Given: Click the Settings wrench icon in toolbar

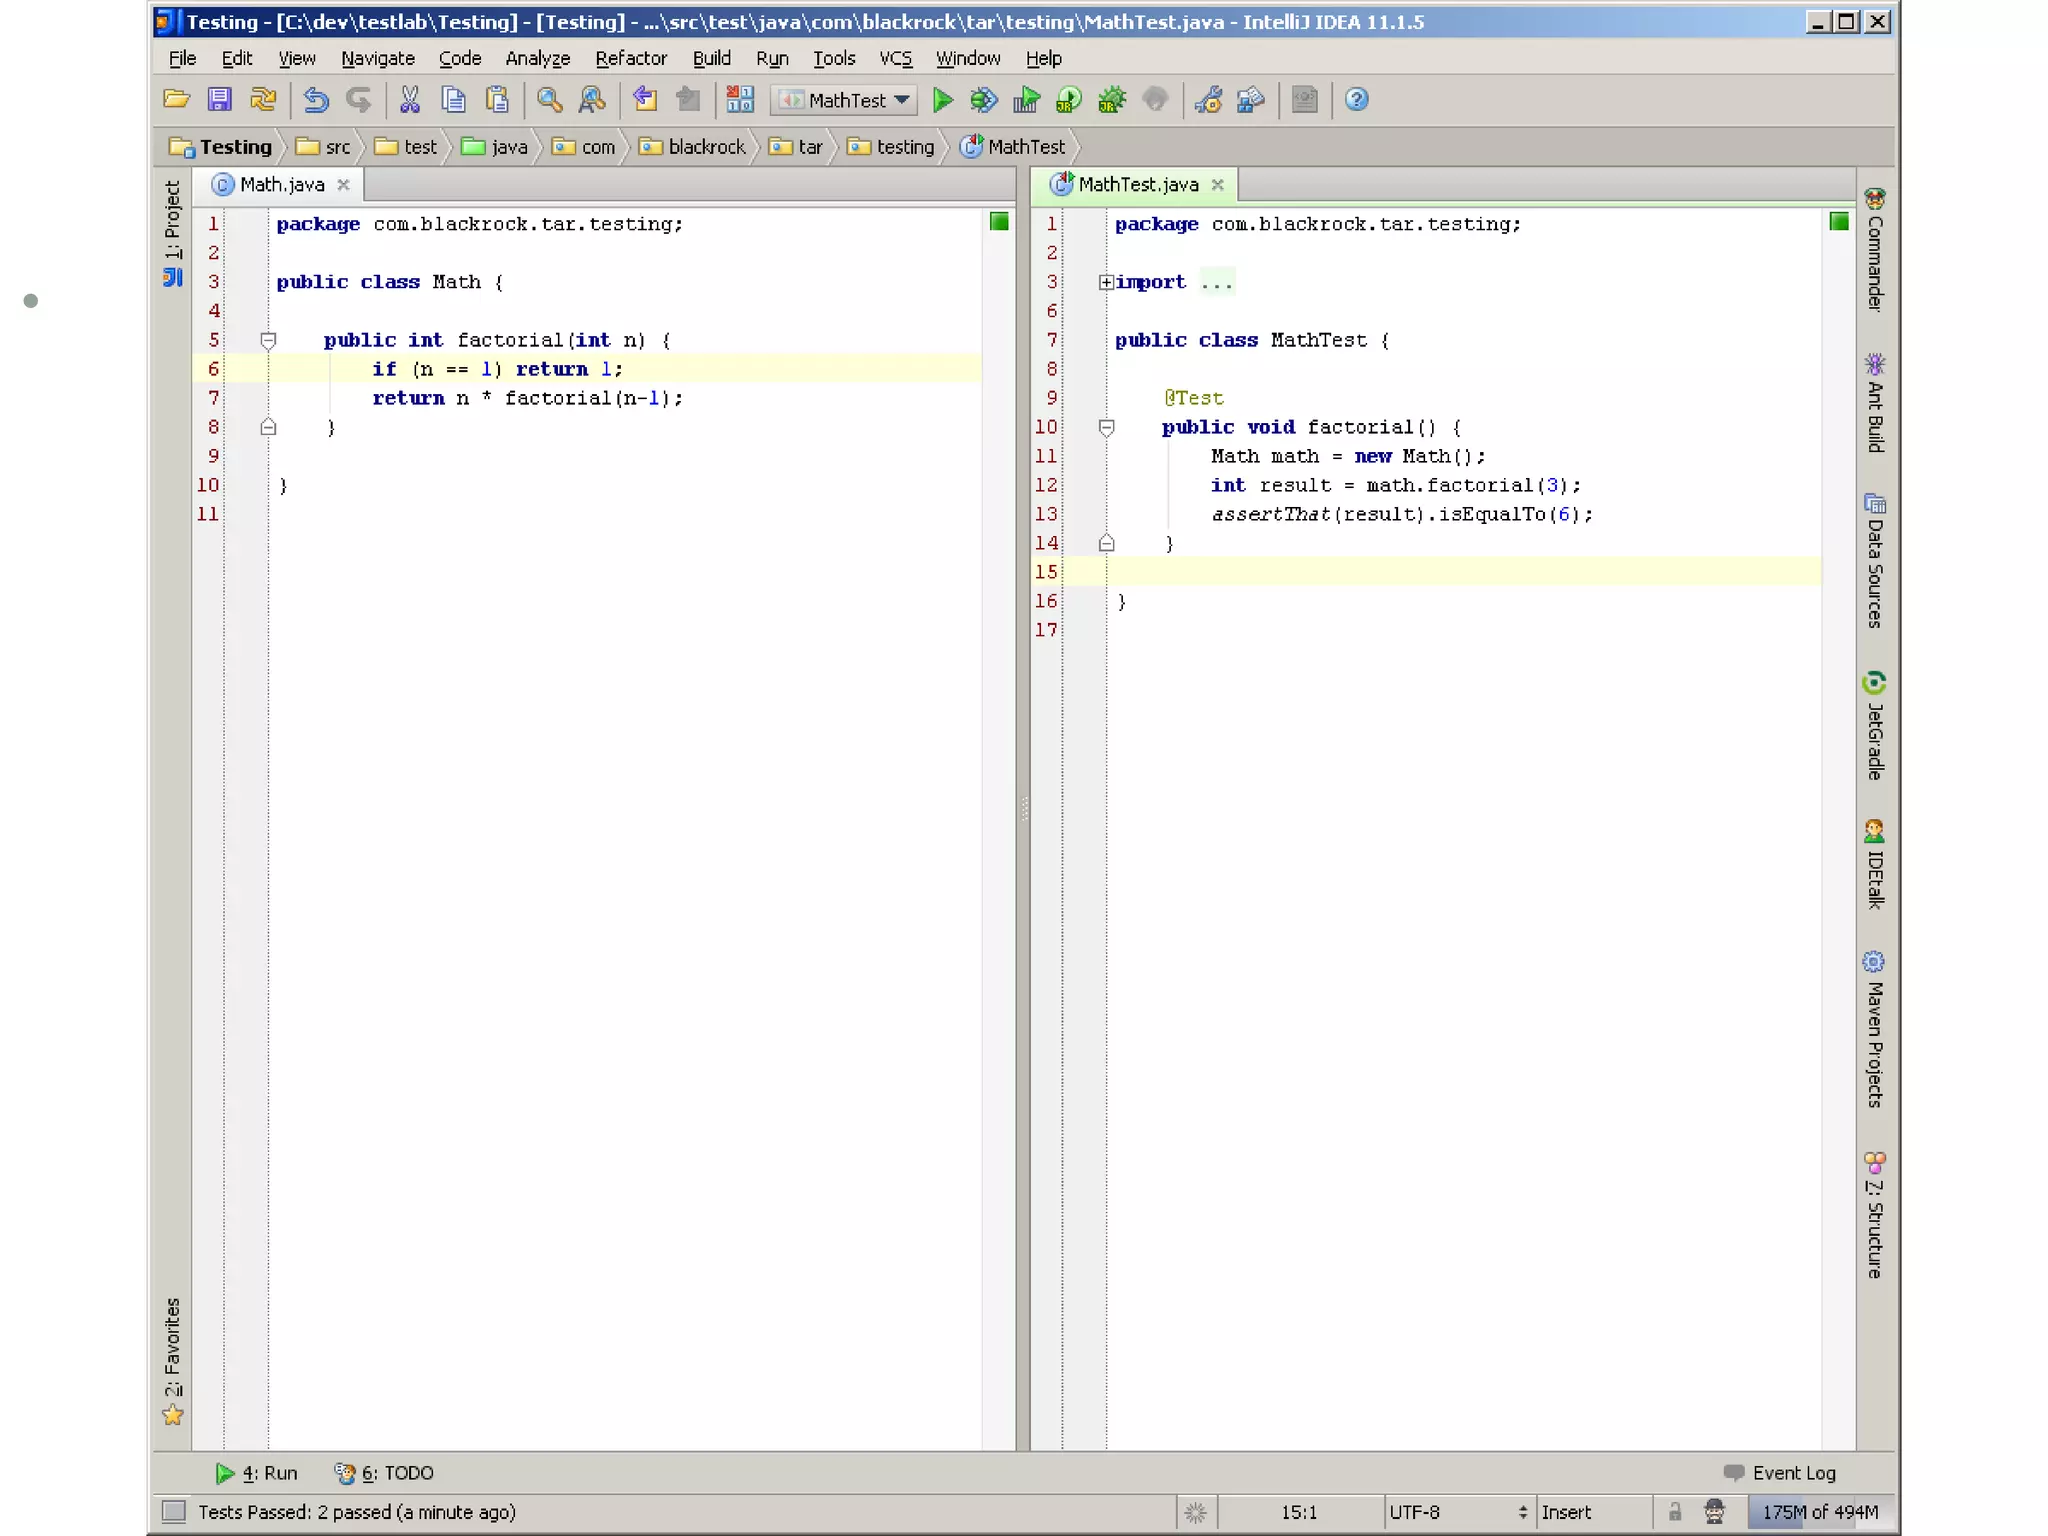Looking at the screenshot, I should [1208, 100].
